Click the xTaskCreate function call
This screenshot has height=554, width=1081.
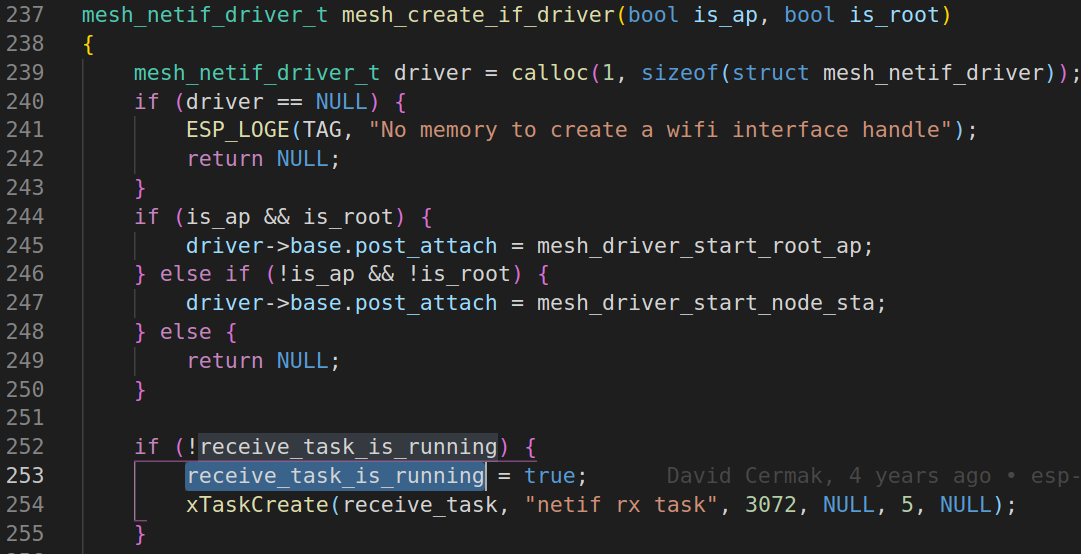pos(258,504)
